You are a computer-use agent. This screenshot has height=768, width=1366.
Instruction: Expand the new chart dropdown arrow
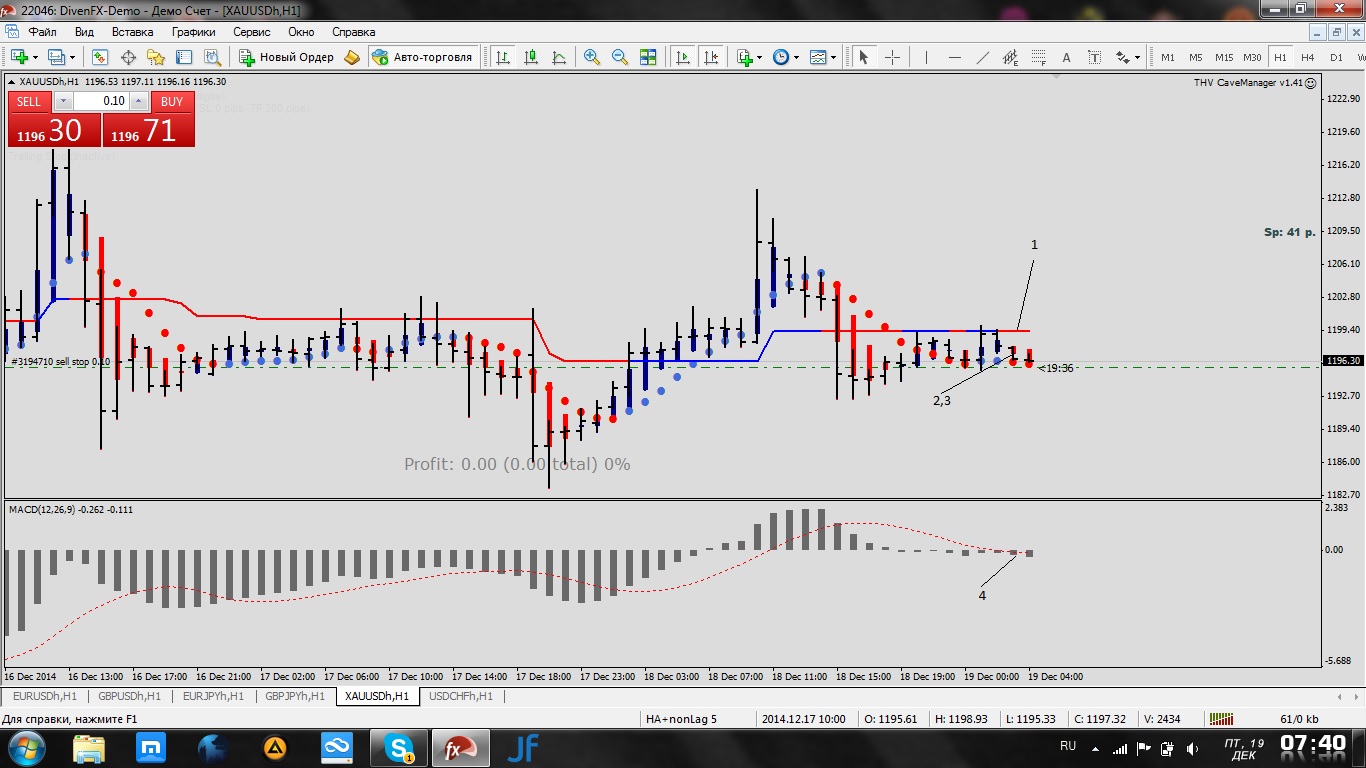(x=35, y=57)
